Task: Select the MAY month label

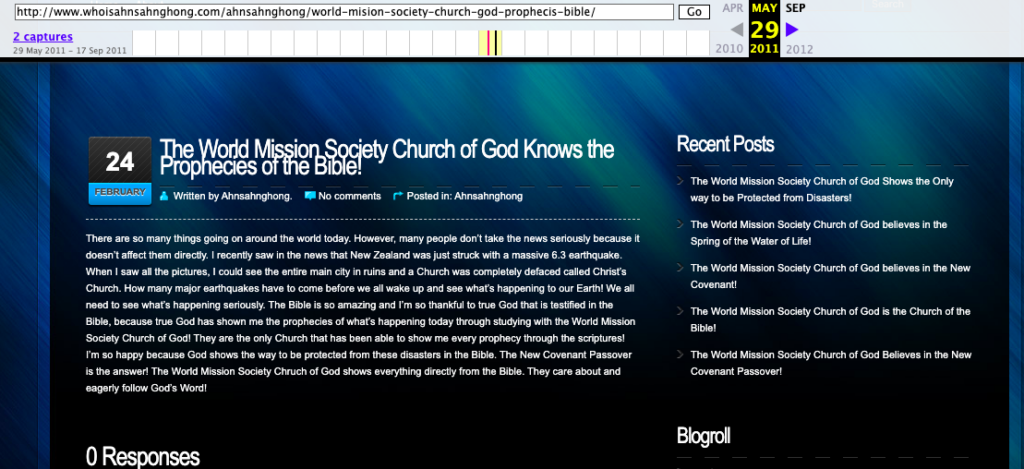Action: 764,8
